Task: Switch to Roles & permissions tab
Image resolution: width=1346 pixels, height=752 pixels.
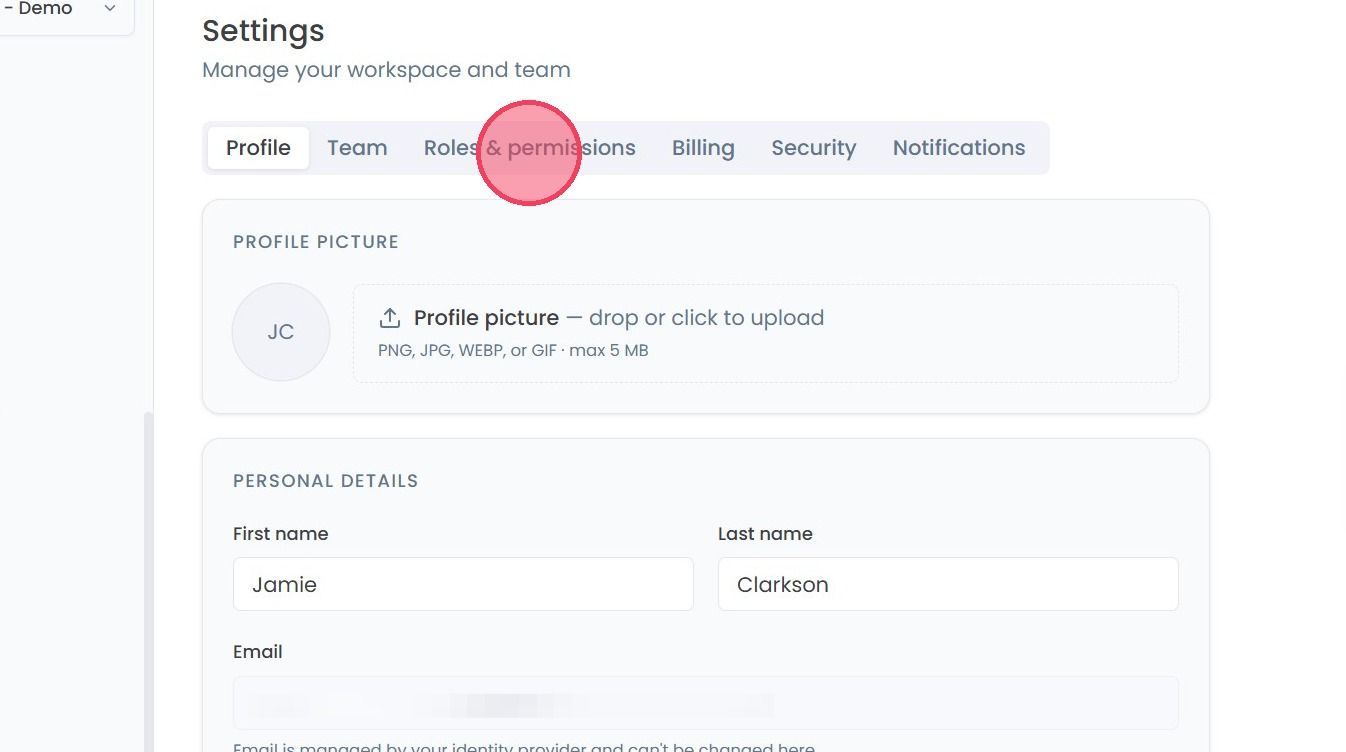Action: (x=529, y=148)
